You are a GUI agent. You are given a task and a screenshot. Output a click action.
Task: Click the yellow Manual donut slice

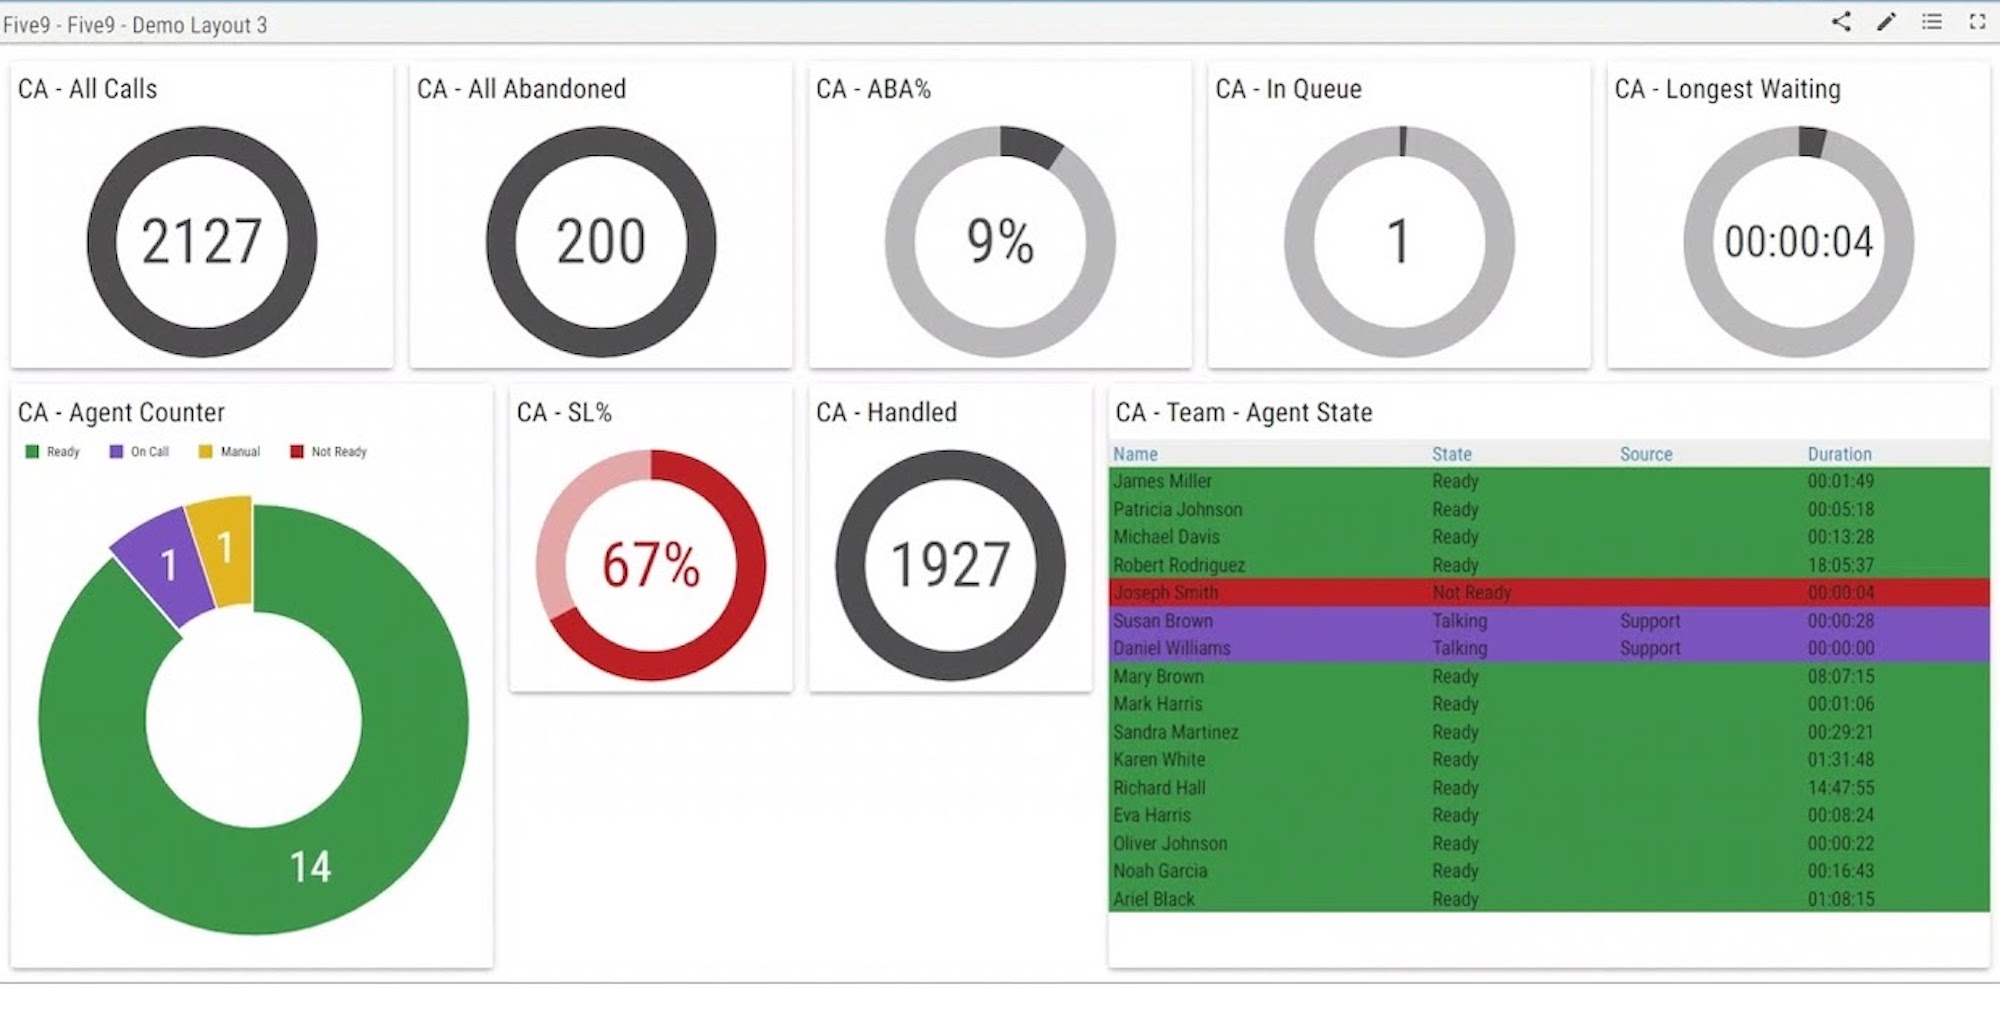[x=225, y=548]
